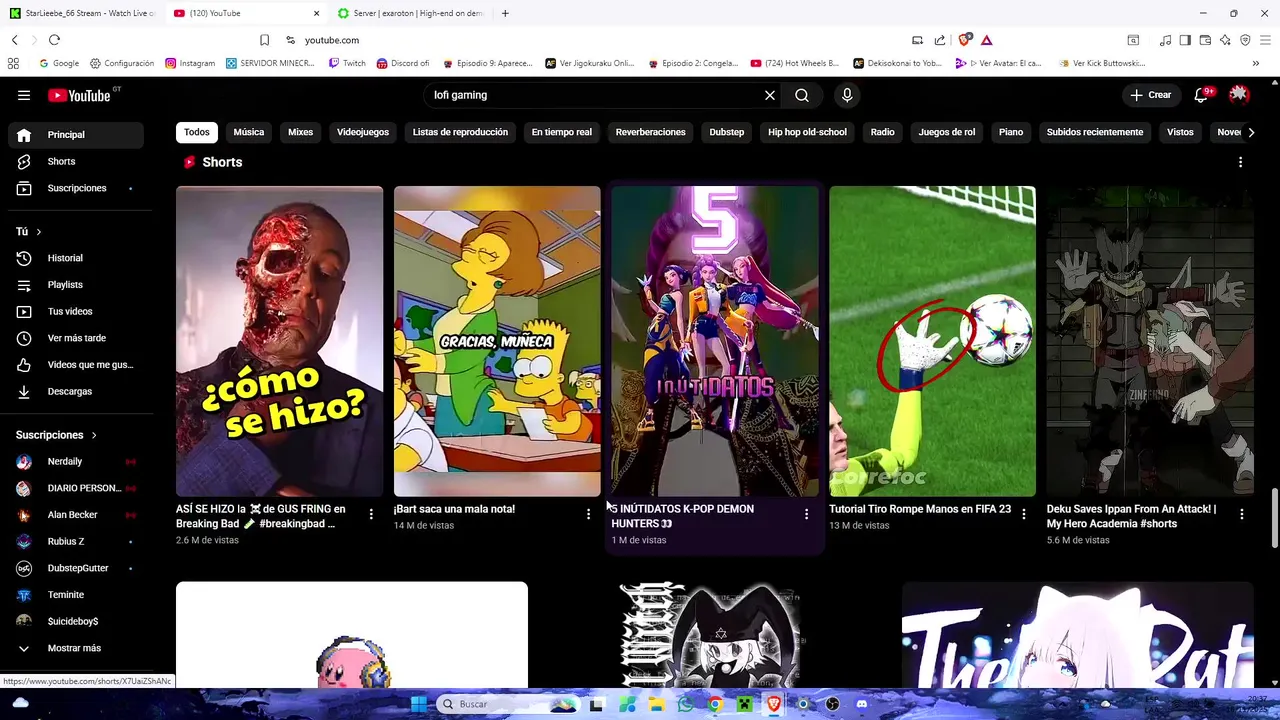Open the FIFA 23 goalkeeper short thumbnail

932,341
